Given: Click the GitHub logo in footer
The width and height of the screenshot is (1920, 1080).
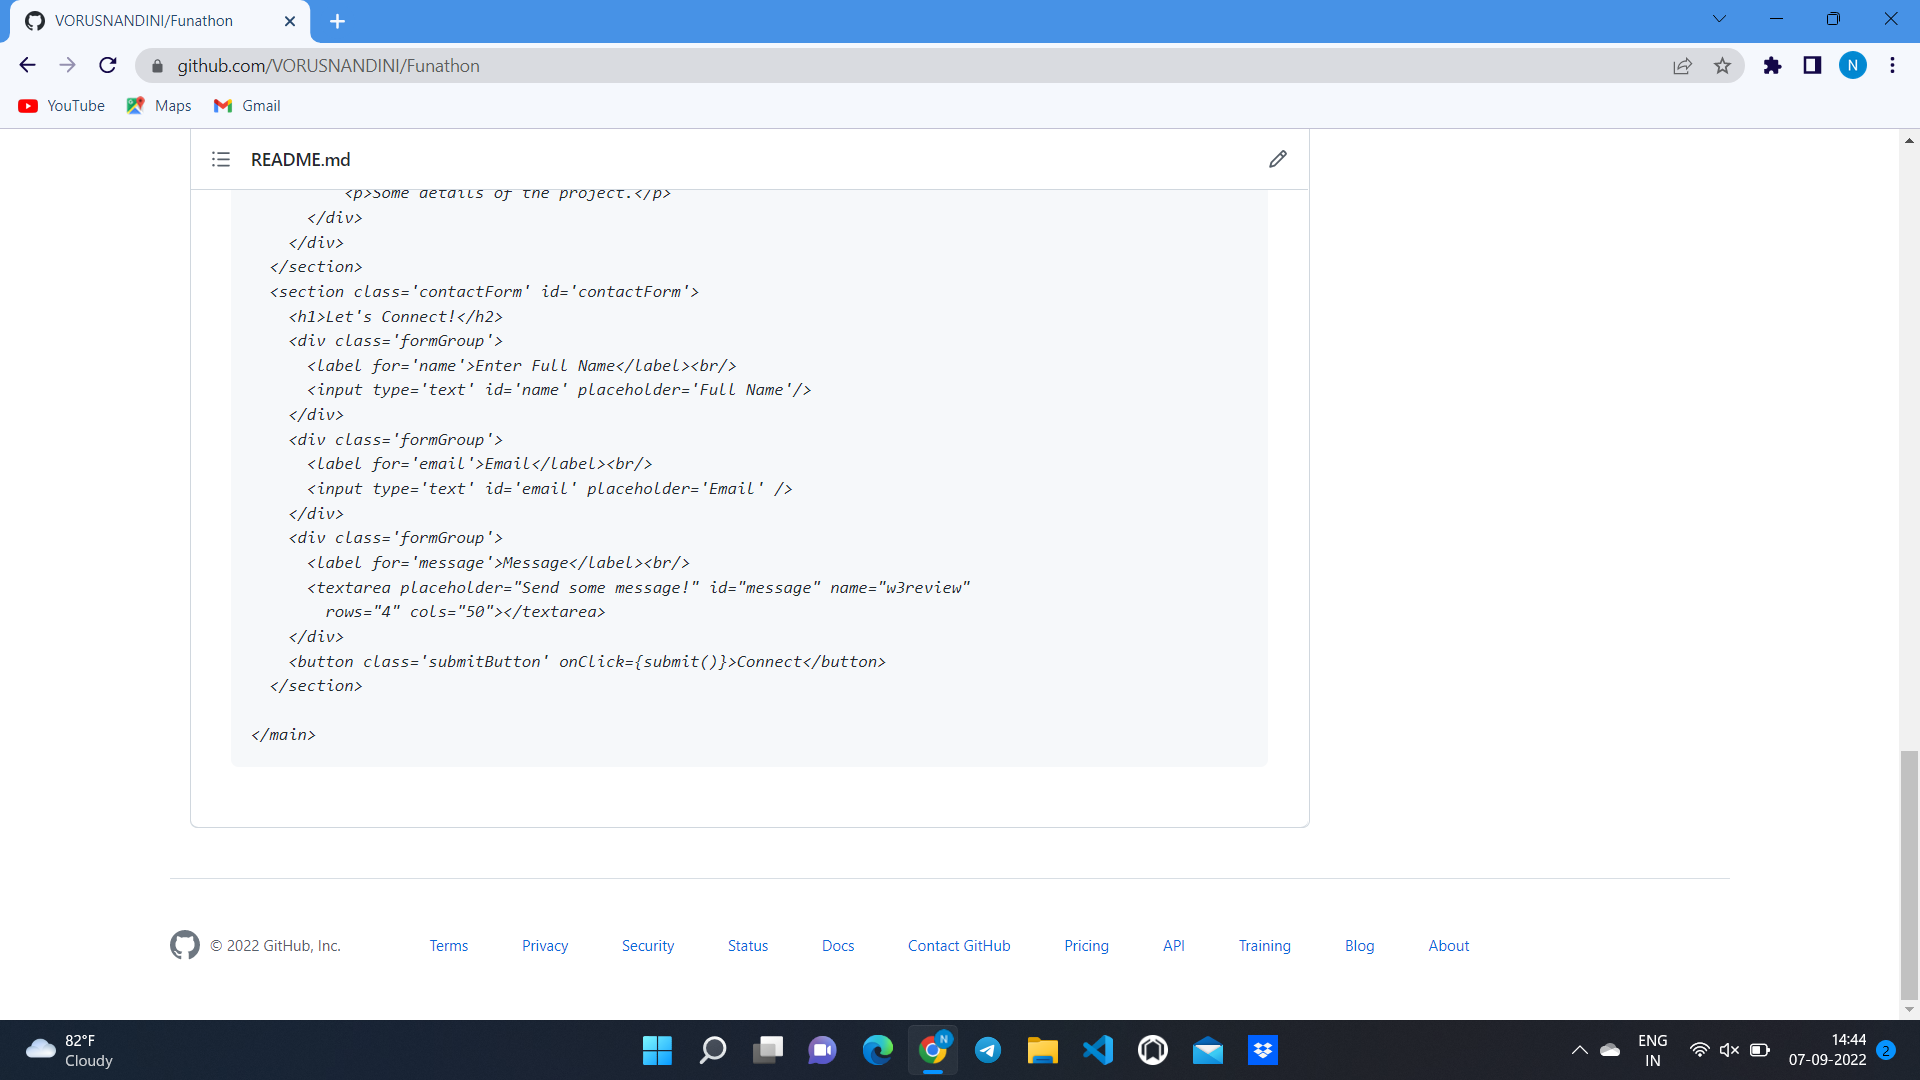Looking at the screenshot, I should pos(185,945).
